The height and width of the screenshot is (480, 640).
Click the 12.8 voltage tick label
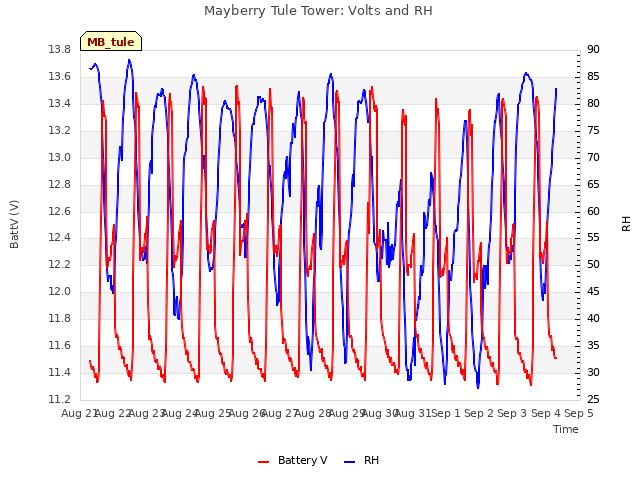point(60,184)
